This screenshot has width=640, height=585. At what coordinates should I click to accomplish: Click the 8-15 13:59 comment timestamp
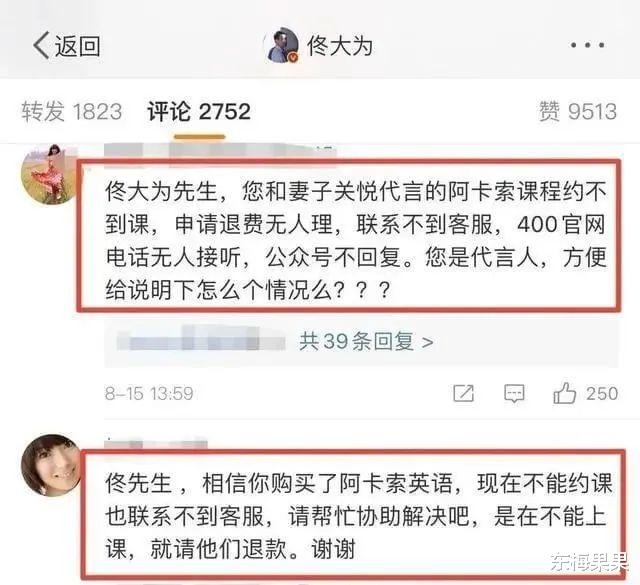pyautogui.click(x=149, y=394)
